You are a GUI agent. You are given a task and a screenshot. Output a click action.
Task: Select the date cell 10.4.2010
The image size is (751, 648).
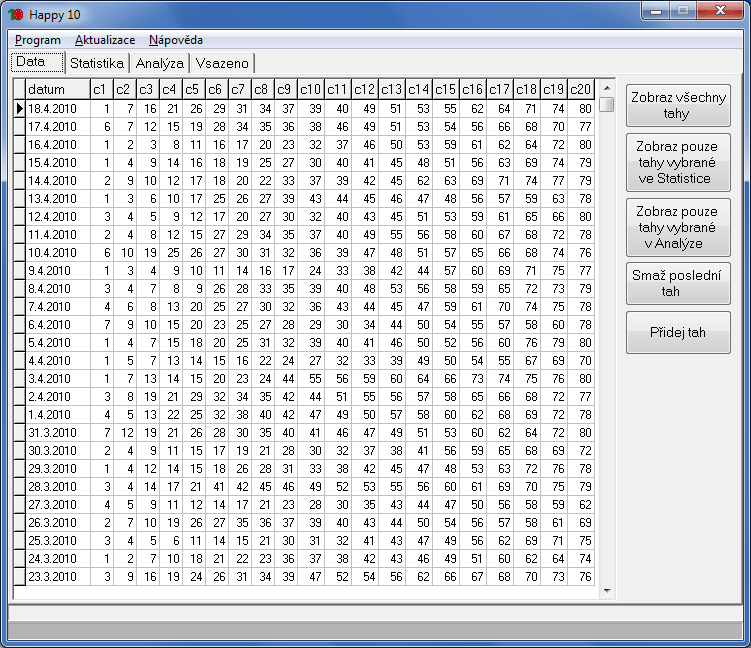click(x=58, y=253)
